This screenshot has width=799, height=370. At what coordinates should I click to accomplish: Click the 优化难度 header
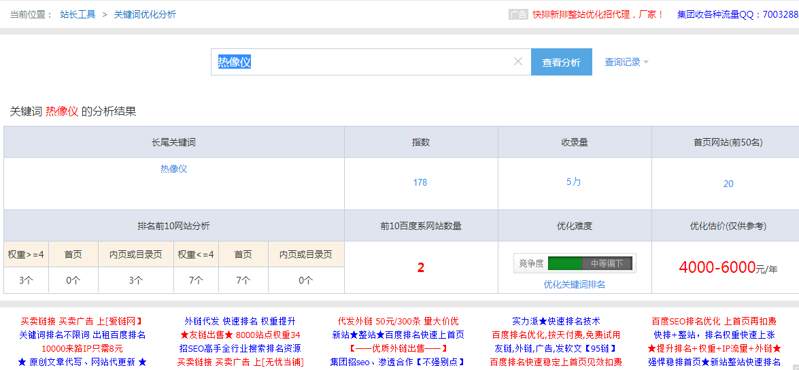575,226
